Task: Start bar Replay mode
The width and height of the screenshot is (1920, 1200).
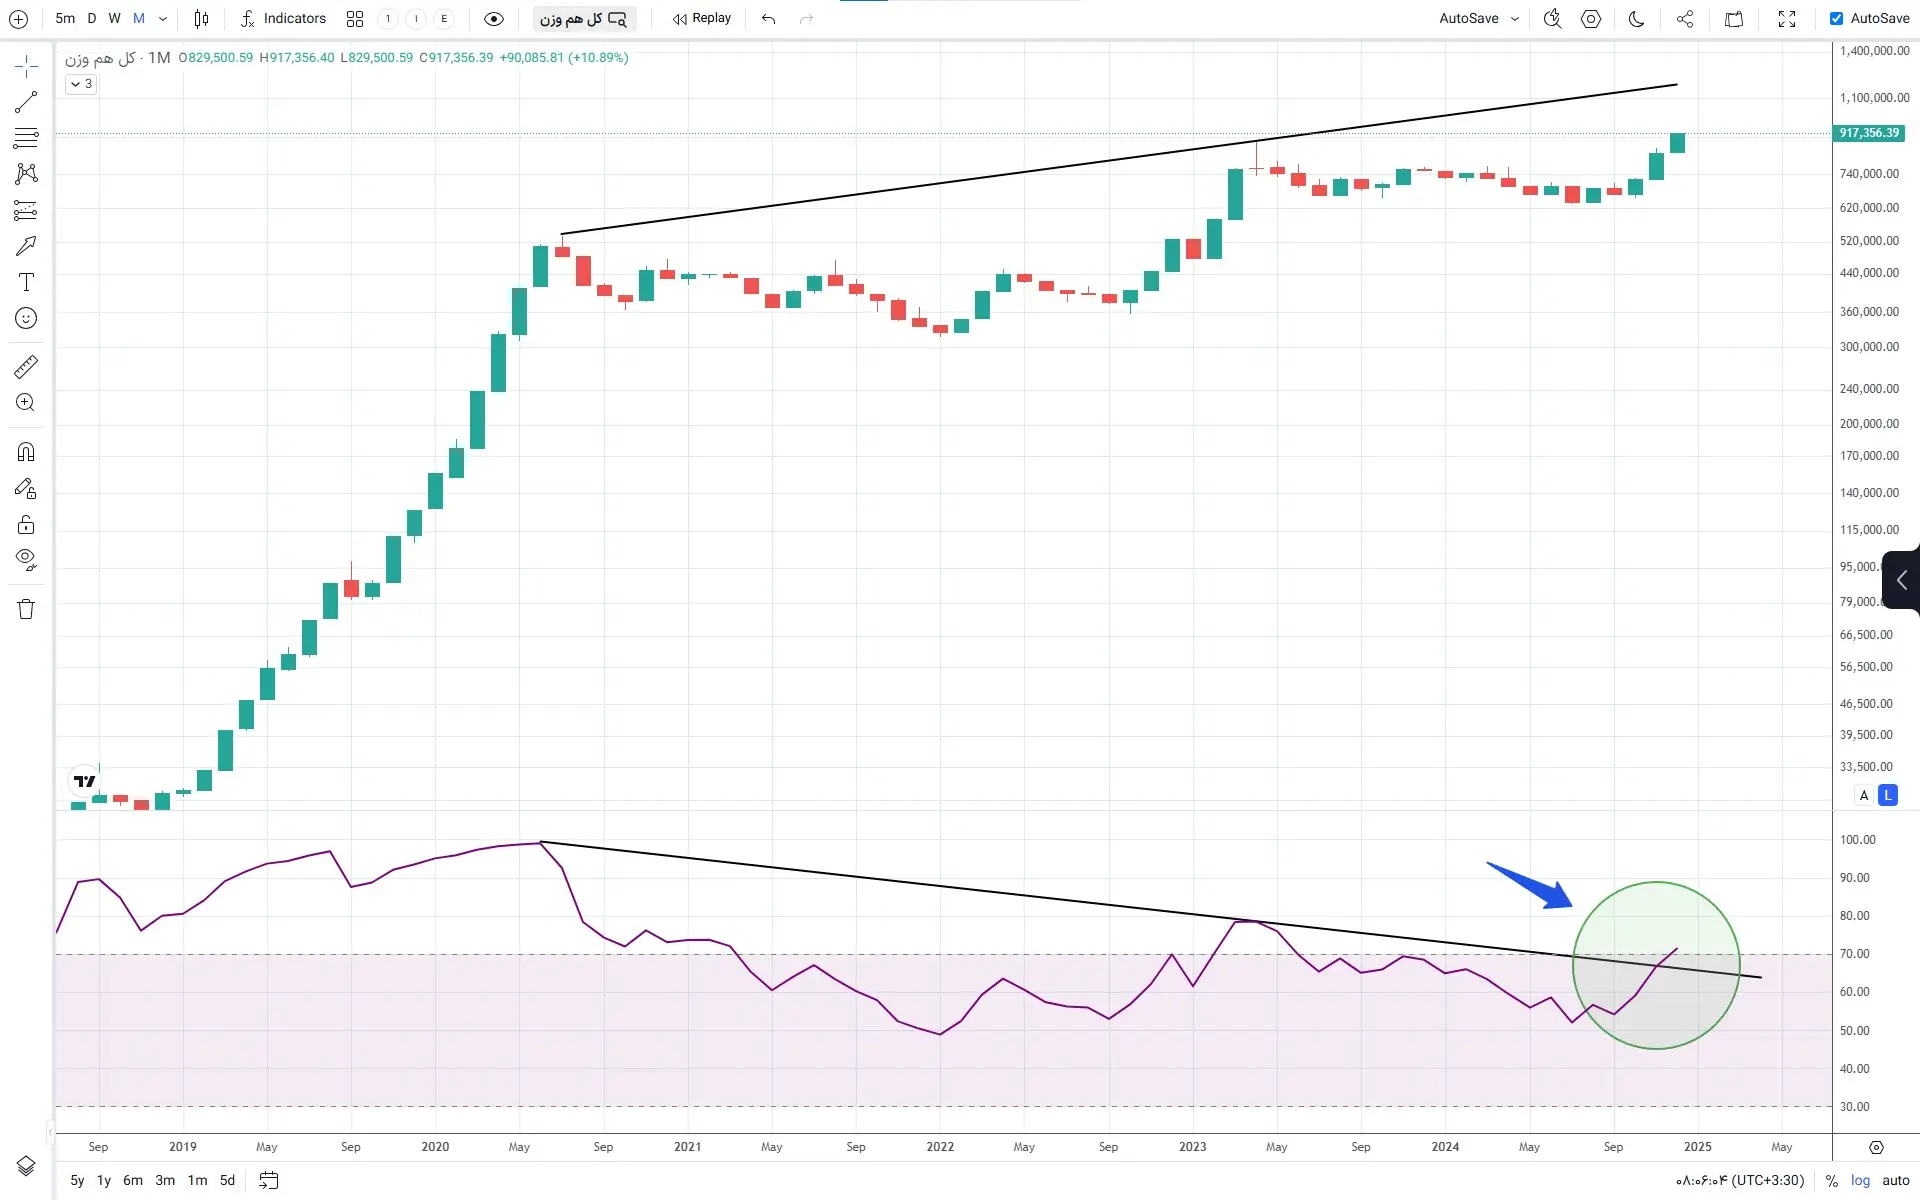Action: pos(702,19)
